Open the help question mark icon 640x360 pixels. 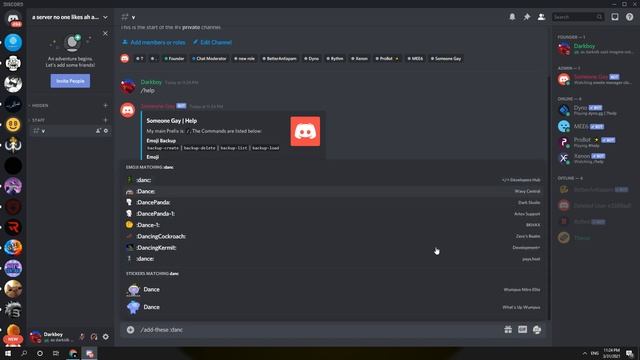pyautogui.click(x=629, y=17)
